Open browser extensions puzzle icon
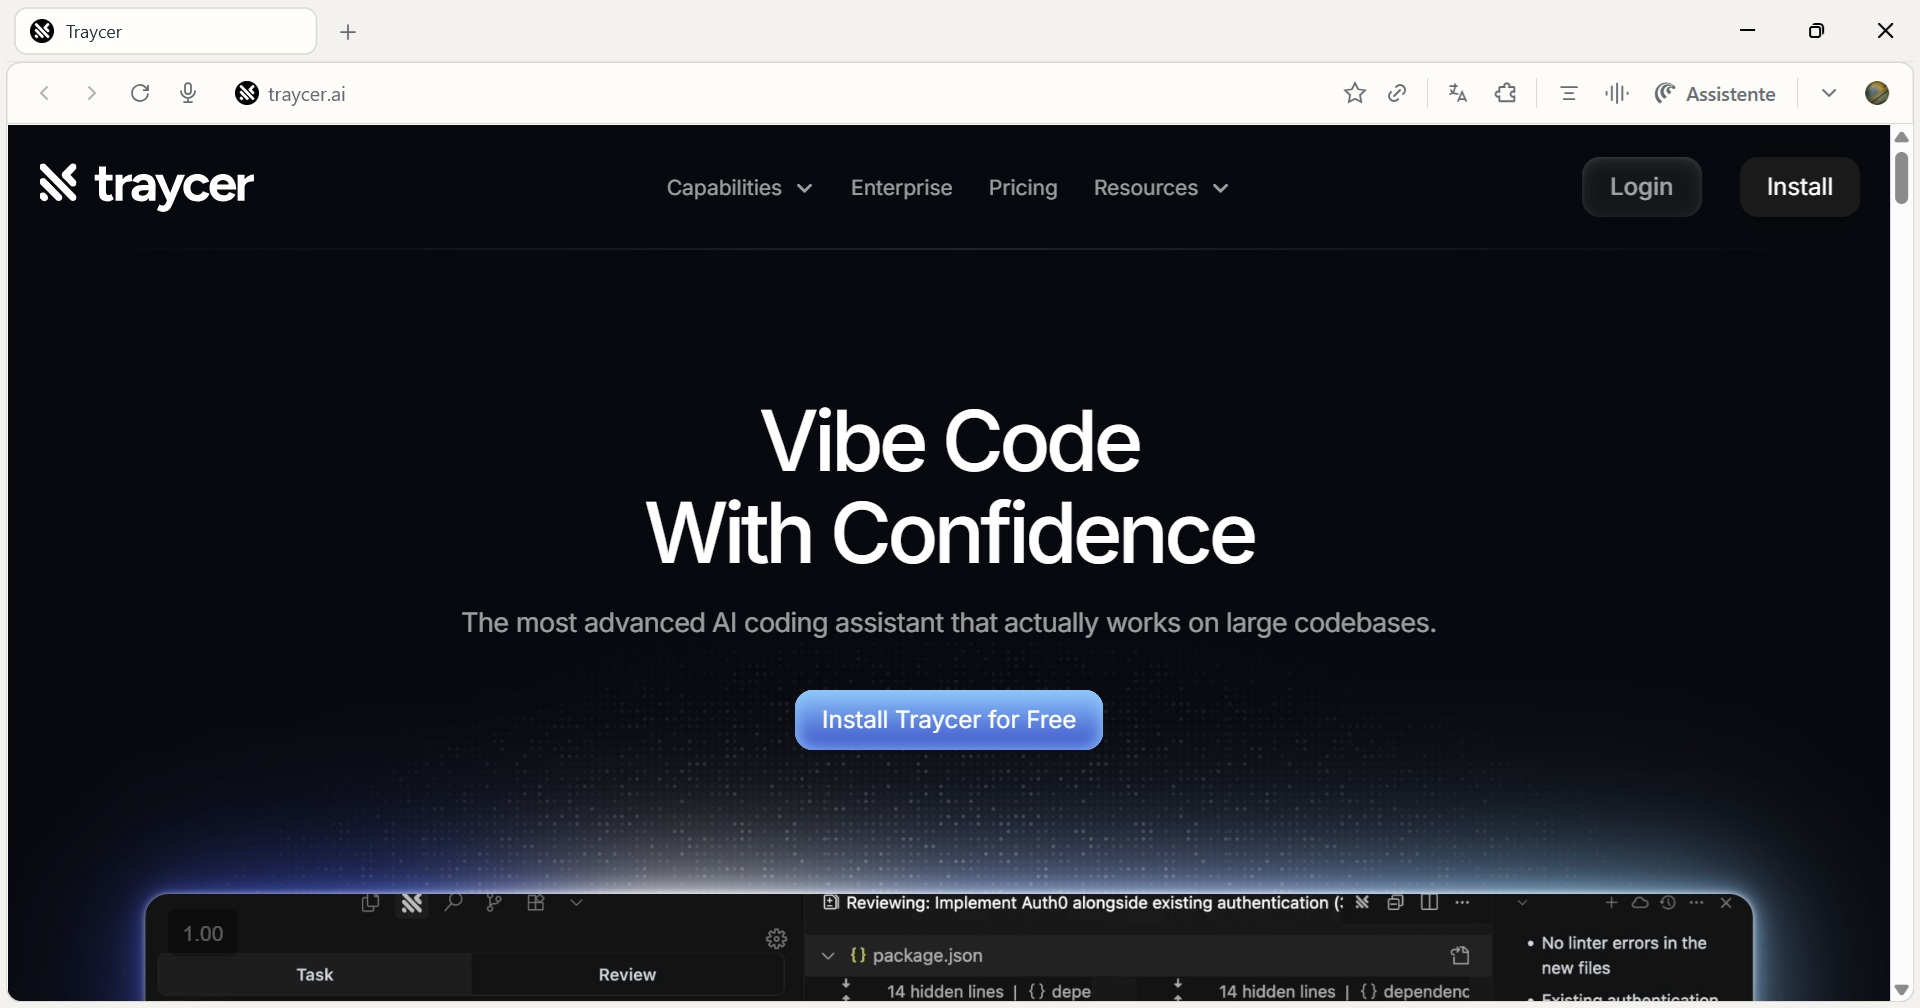This screenshot has width=1920, height=1008. [1505, 93]
